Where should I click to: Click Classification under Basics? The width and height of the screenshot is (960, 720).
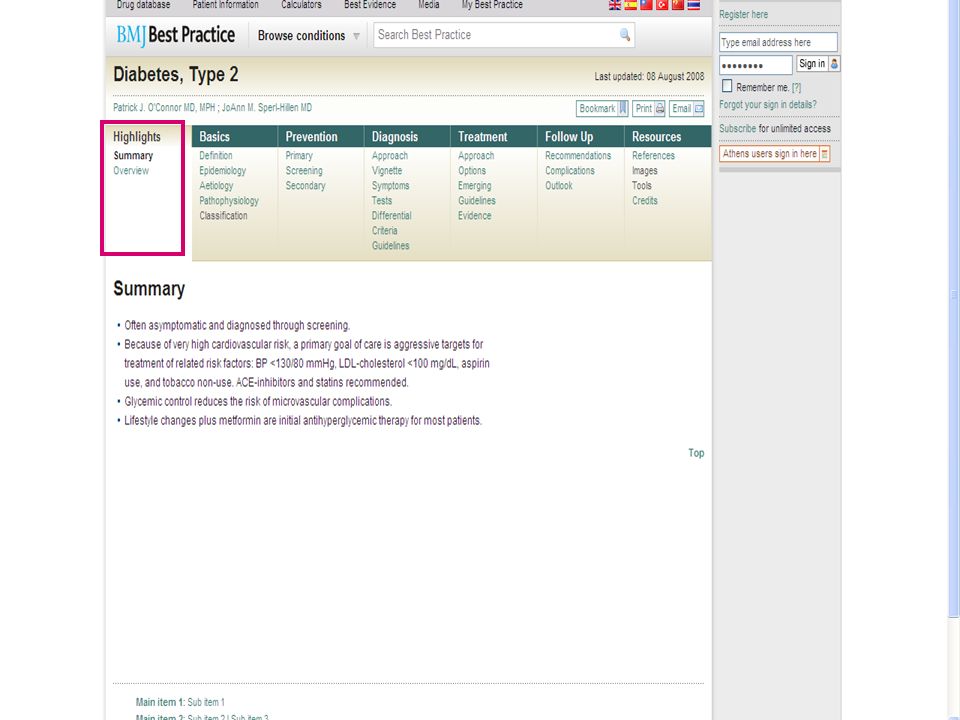[x=223, y=216]
